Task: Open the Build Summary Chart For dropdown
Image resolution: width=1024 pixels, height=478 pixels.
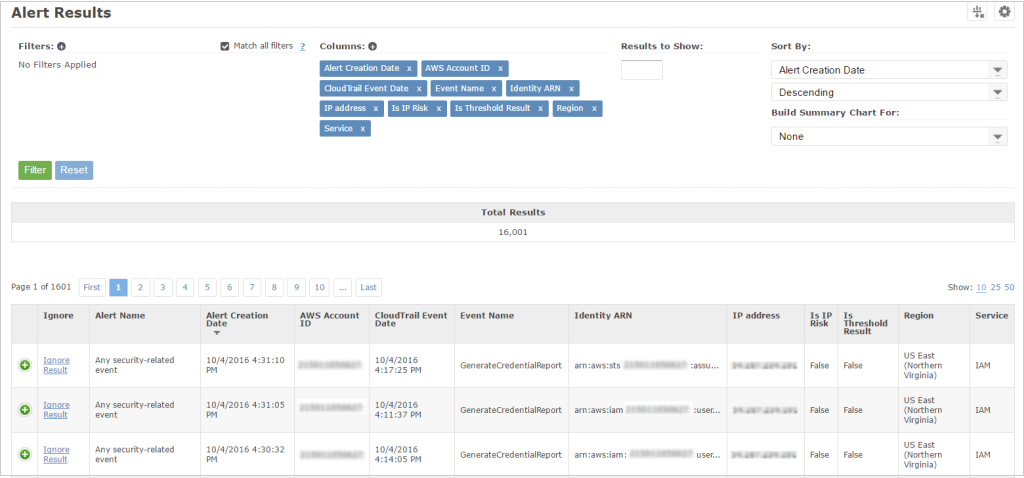Action: (889, 136)
